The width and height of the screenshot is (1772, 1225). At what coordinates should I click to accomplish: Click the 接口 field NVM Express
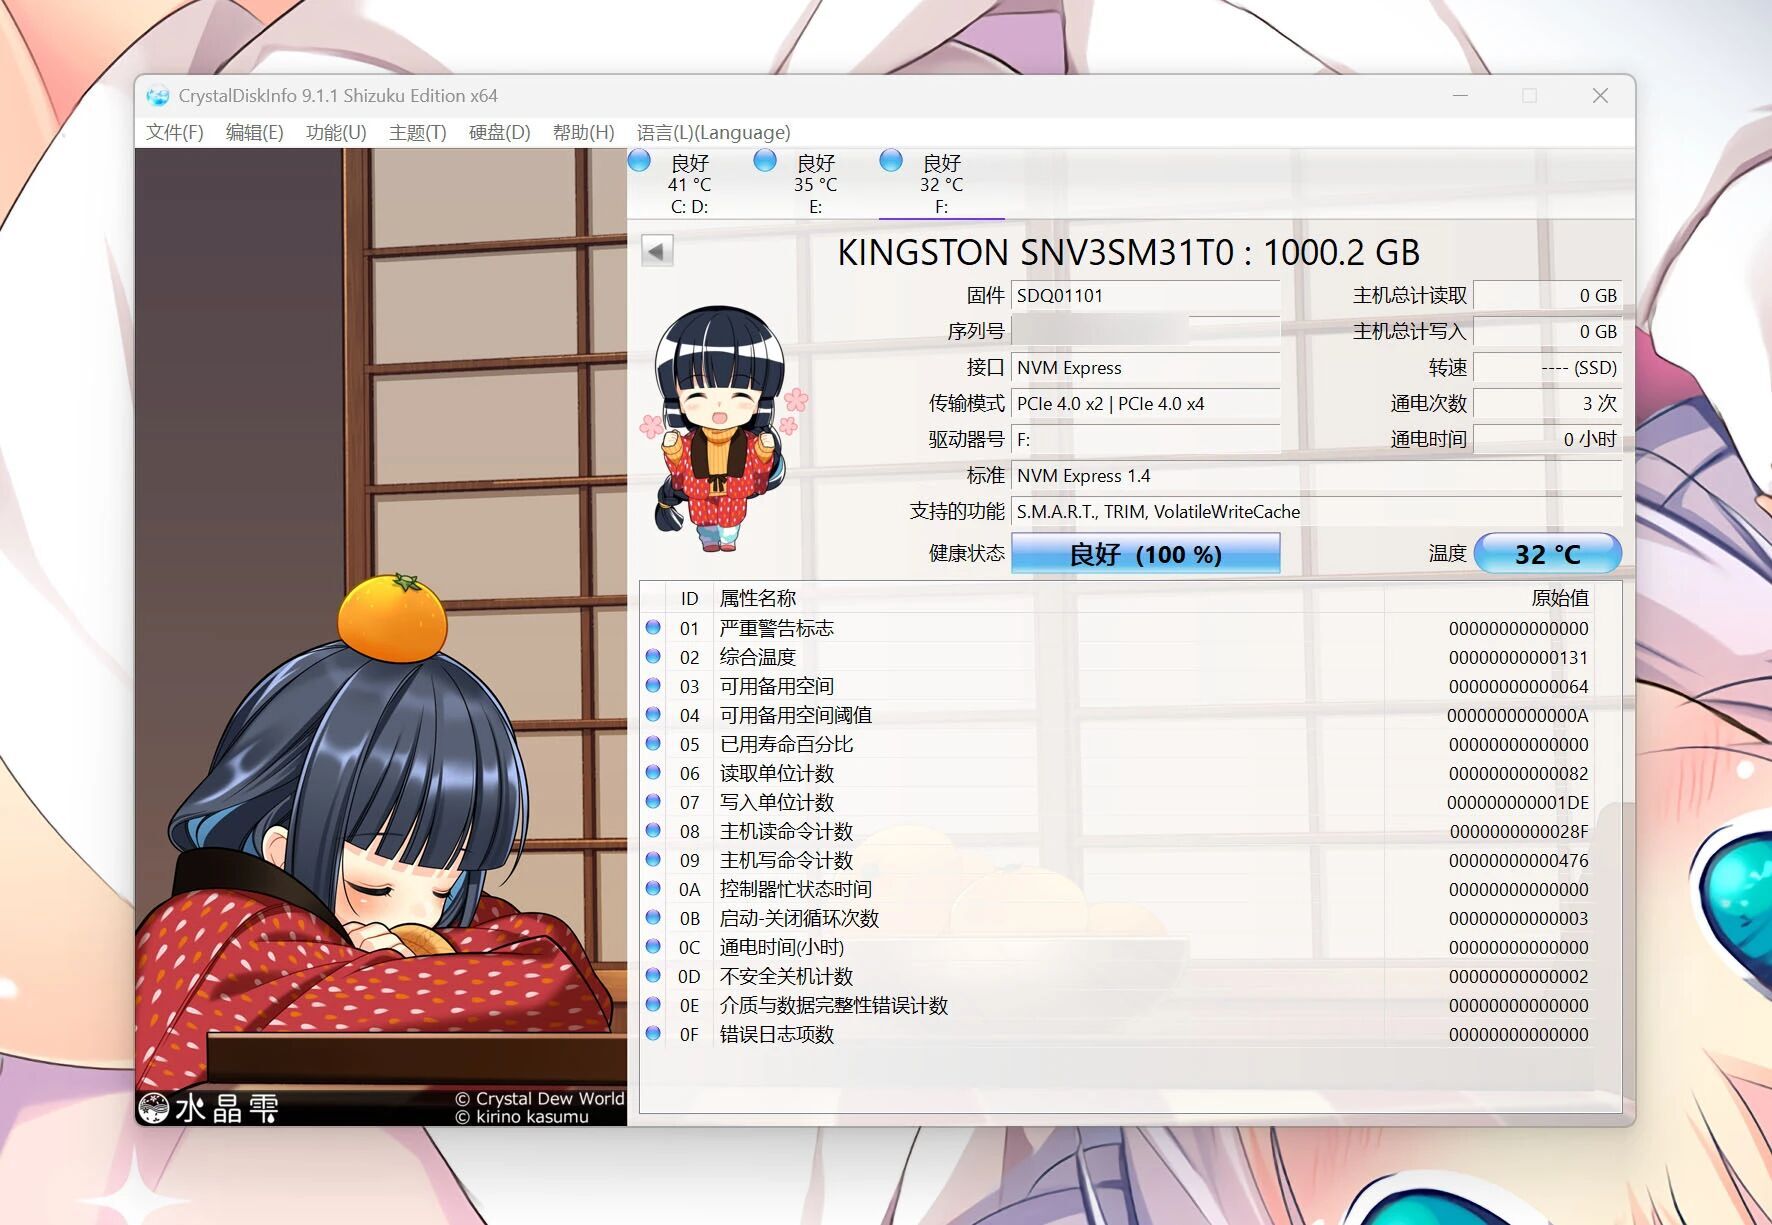[1146, 368]
